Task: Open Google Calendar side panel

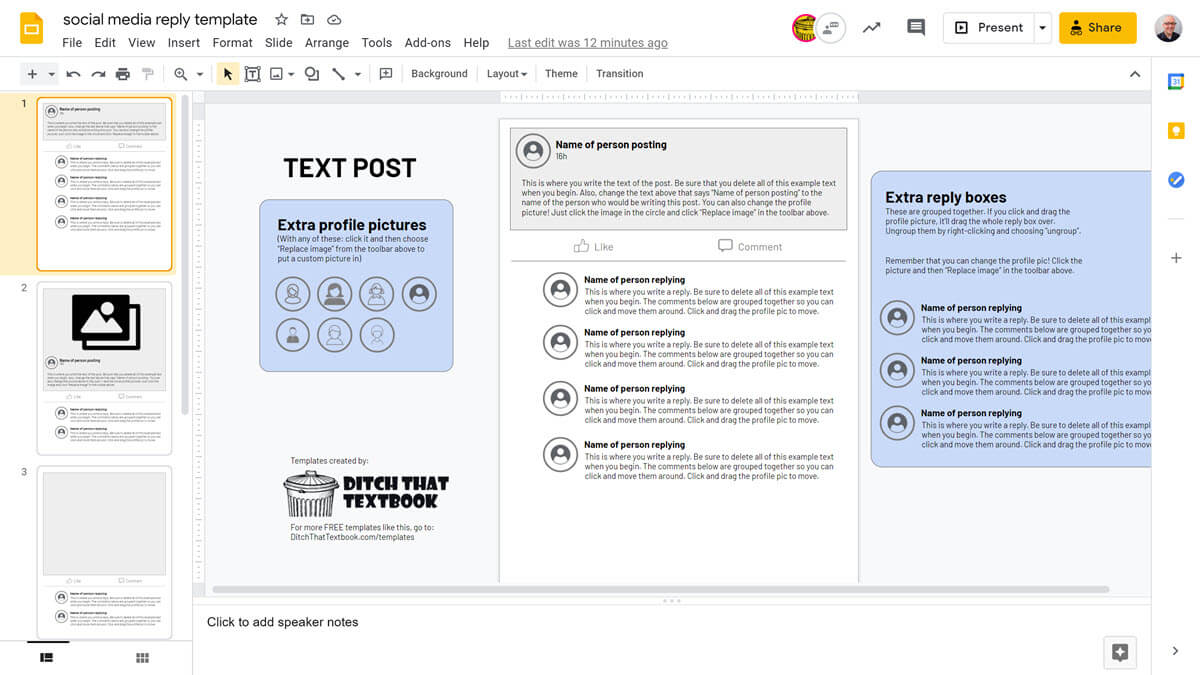Action: pyautogui.click(x=1176, y=83)
